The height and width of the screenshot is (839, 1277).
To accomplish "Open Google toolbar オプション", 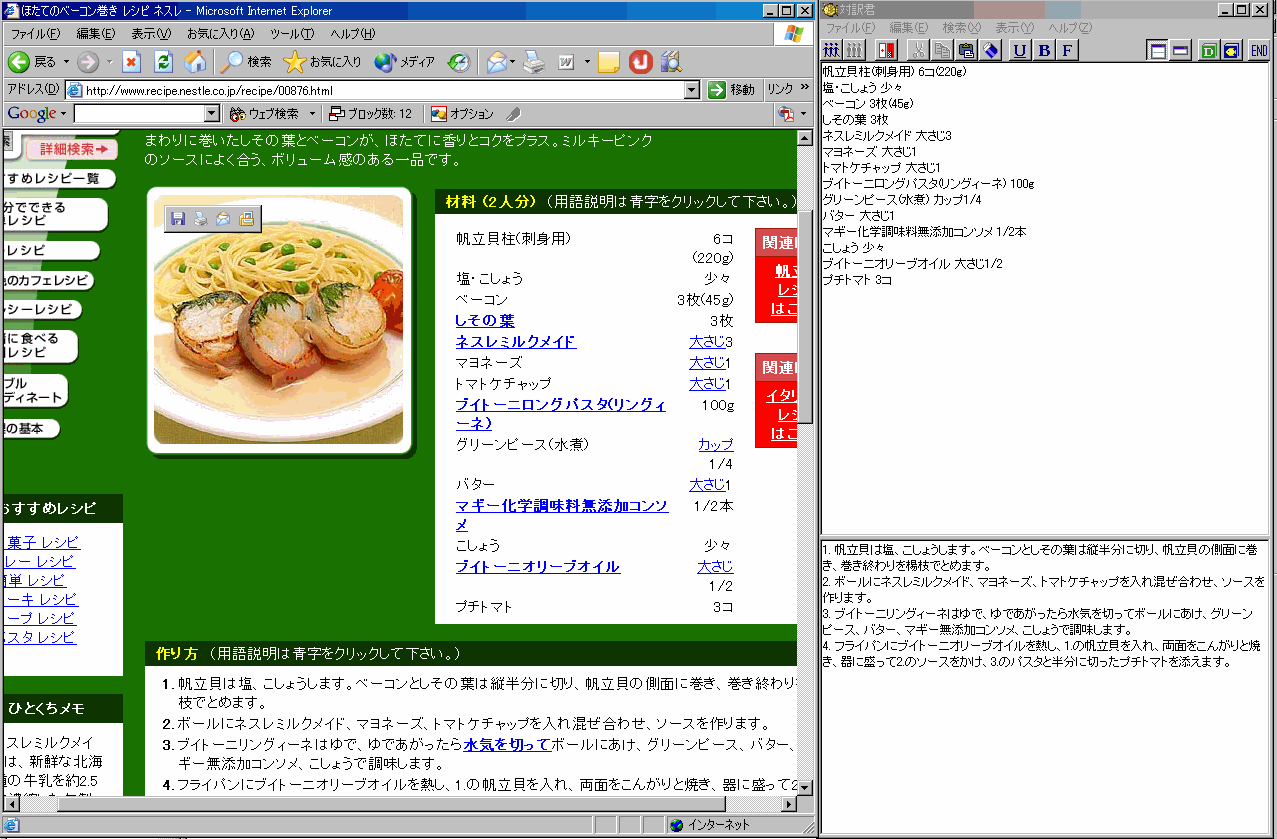I will tap(463, 114).
